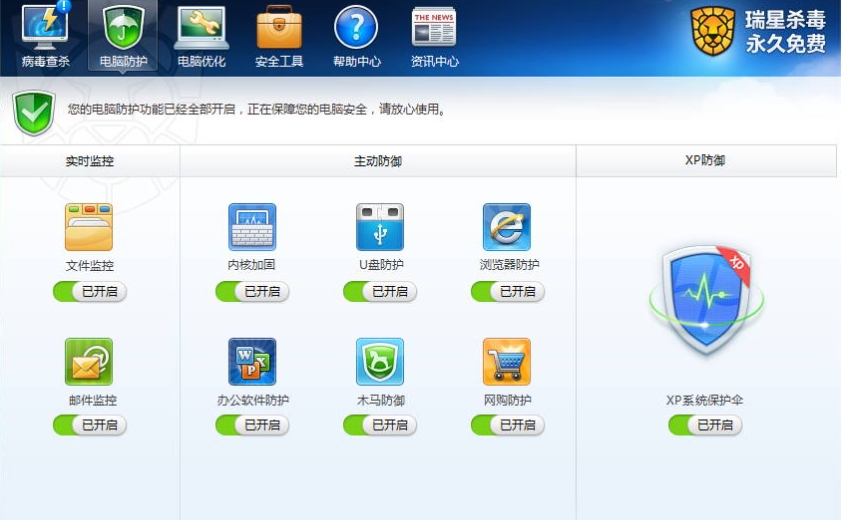Switch to the 电脑优化 tab

click(201, 36)
